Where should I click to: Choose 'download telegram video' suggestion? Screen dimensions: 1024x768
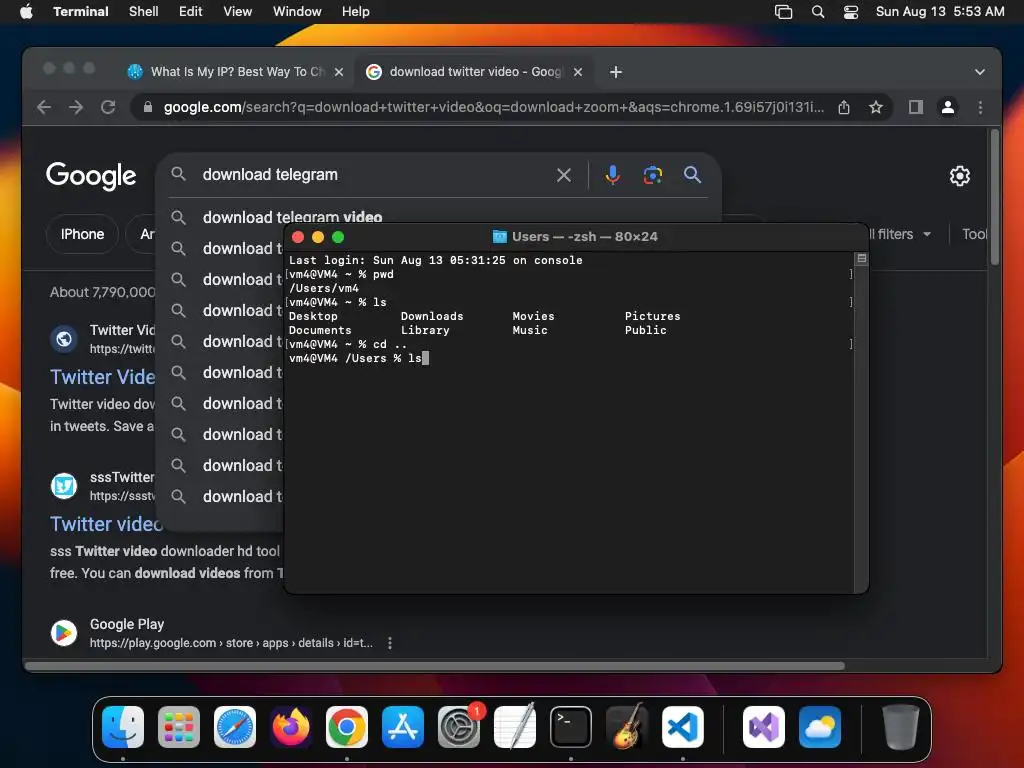pyautogui.click(x=293, y=217)
